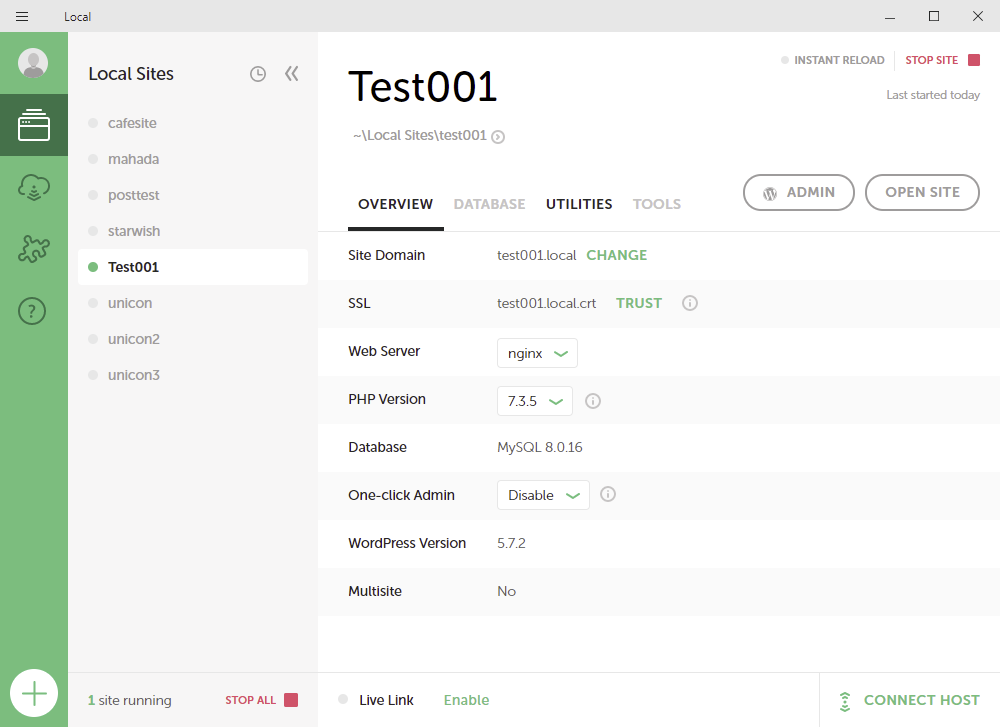Screen dimensions: 1000x727
Task: Switch to the Database tab
Action: click(489, 204)
